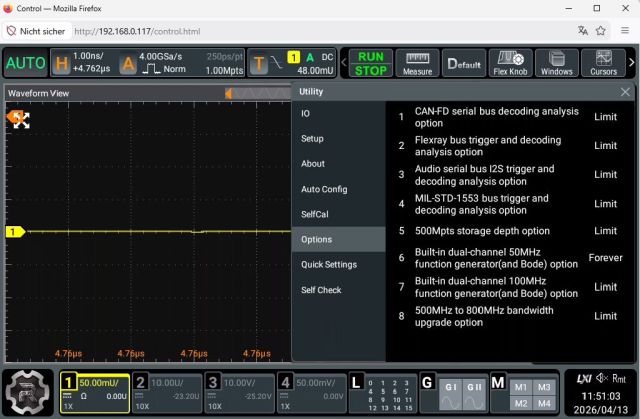Image resolution: width=640 pixels, height=419 pixels.
Task: Click the channel 1 ground level marker
Action: (x=14, y=232)
